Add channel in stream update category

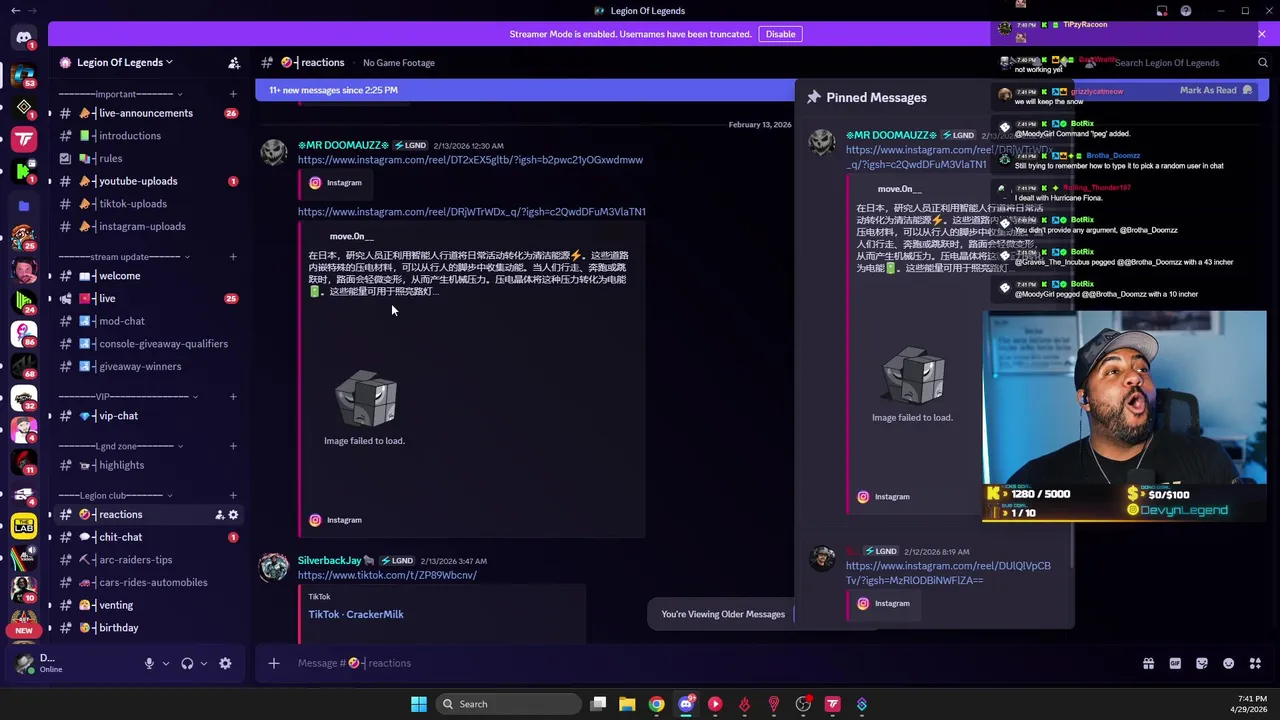click(x=233, y=257)
